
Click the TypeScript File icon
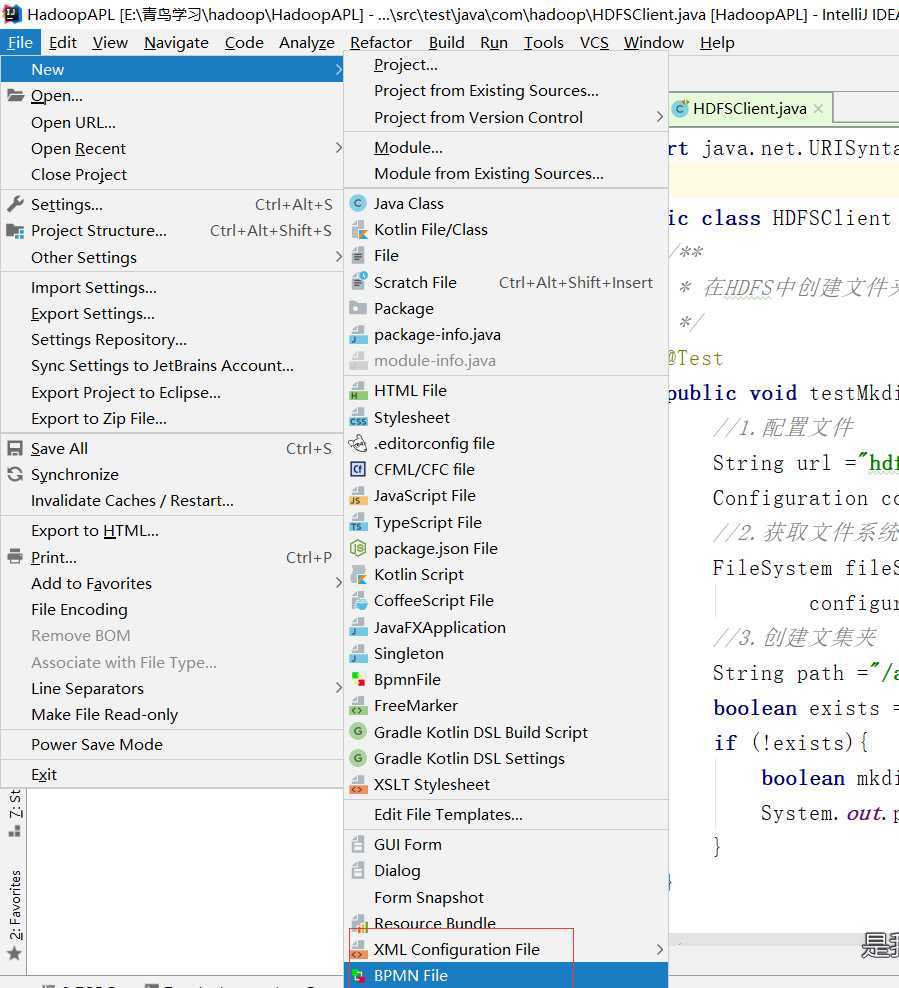tap(358, 523)
